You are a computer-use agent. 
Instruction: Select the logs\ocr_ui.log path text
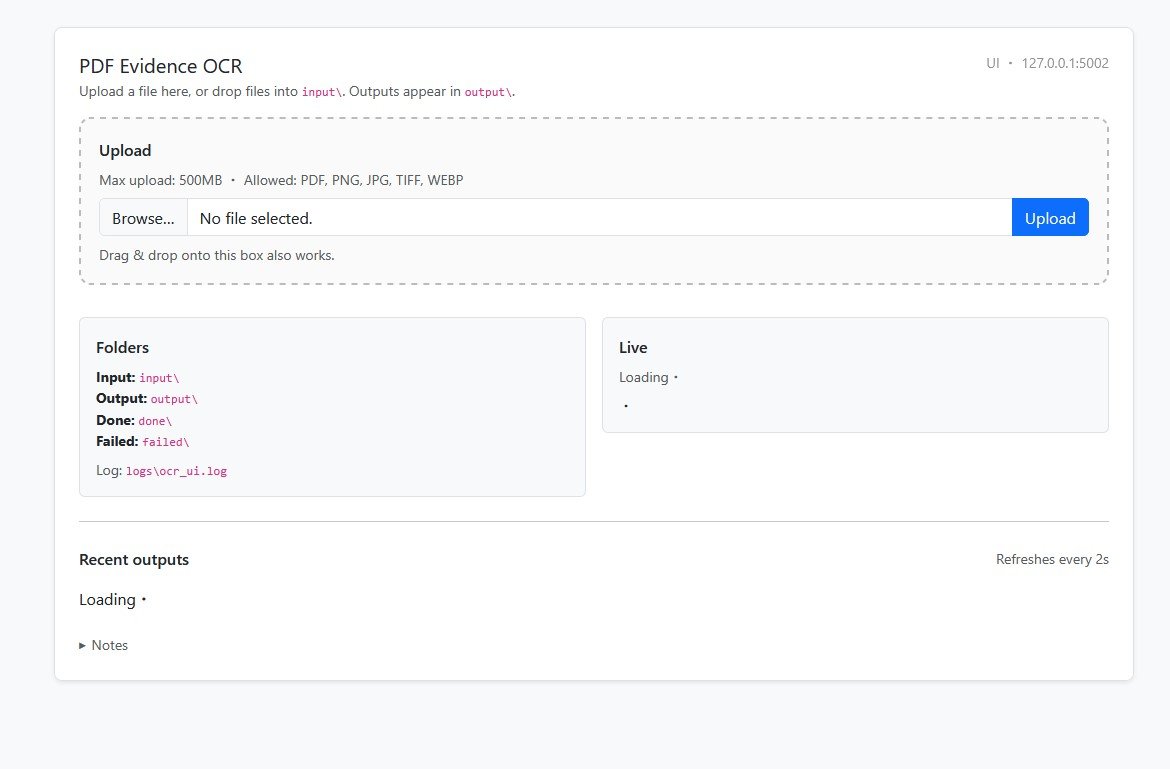pyautogui.click(x=176, y=471)
